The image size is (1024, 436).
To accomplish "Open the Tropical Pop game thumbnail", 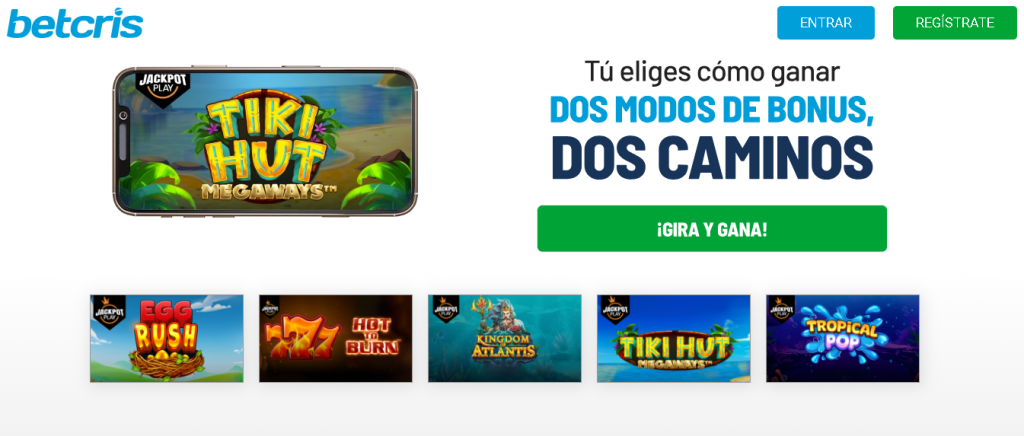I will (842, 338).
